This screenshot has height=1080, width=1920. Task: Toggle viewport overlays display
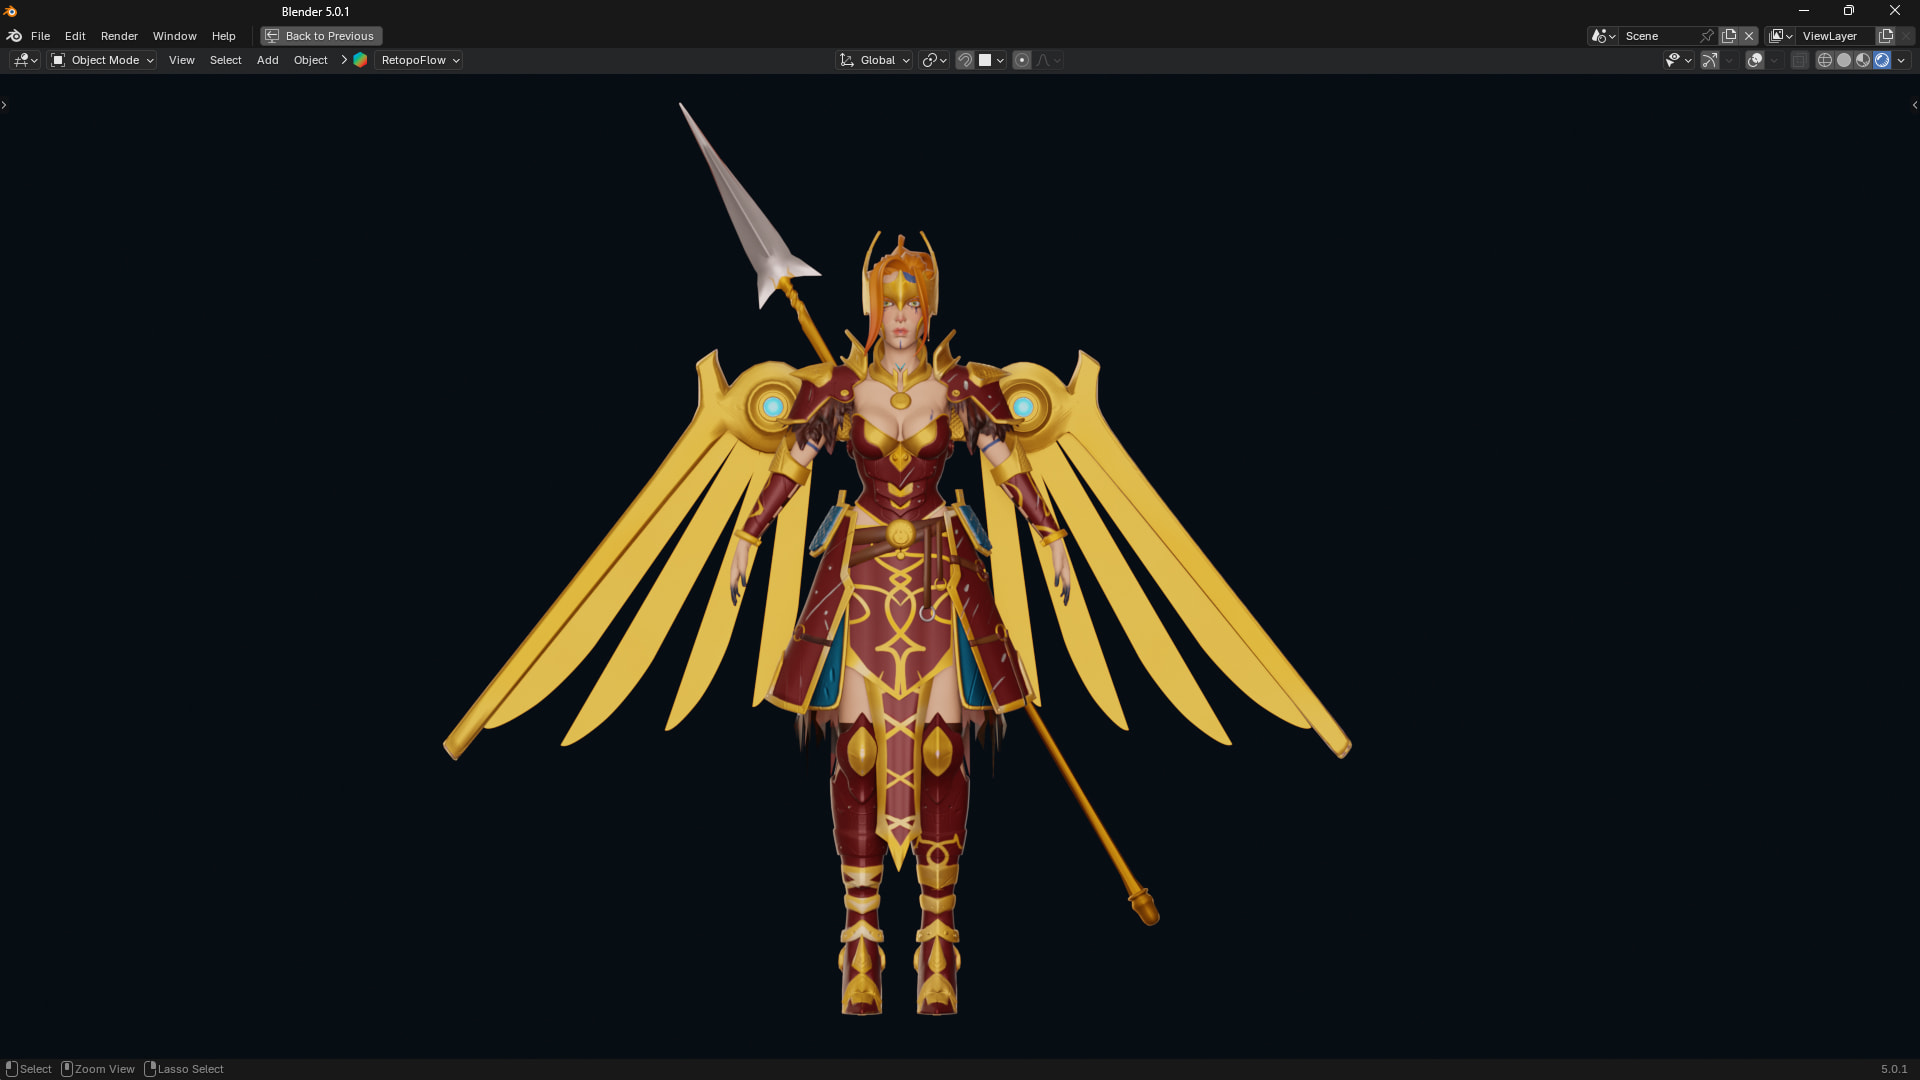[1754, 60]
